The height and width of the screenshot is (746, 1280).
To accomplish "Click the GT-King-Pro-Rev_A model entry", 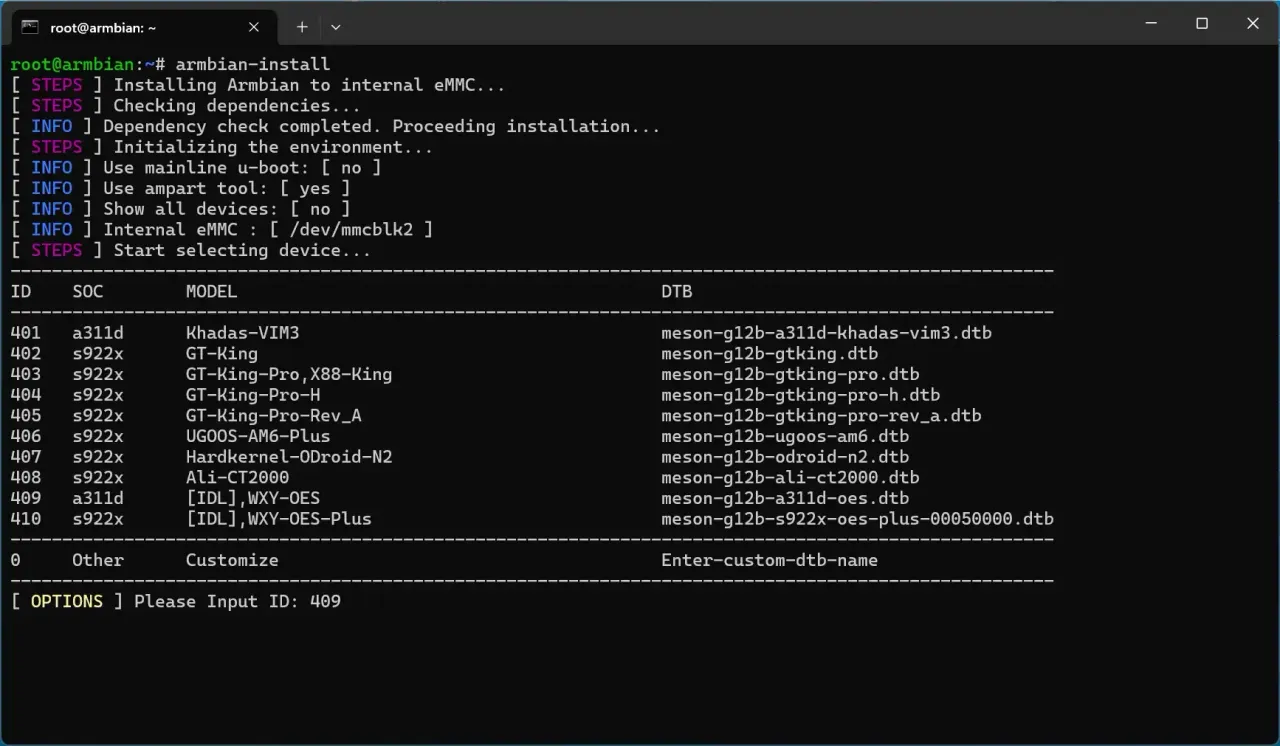I will [x=273, y=415].
